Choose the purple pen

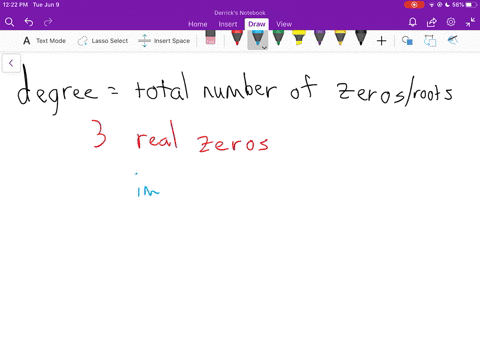(x=319, y=37)
